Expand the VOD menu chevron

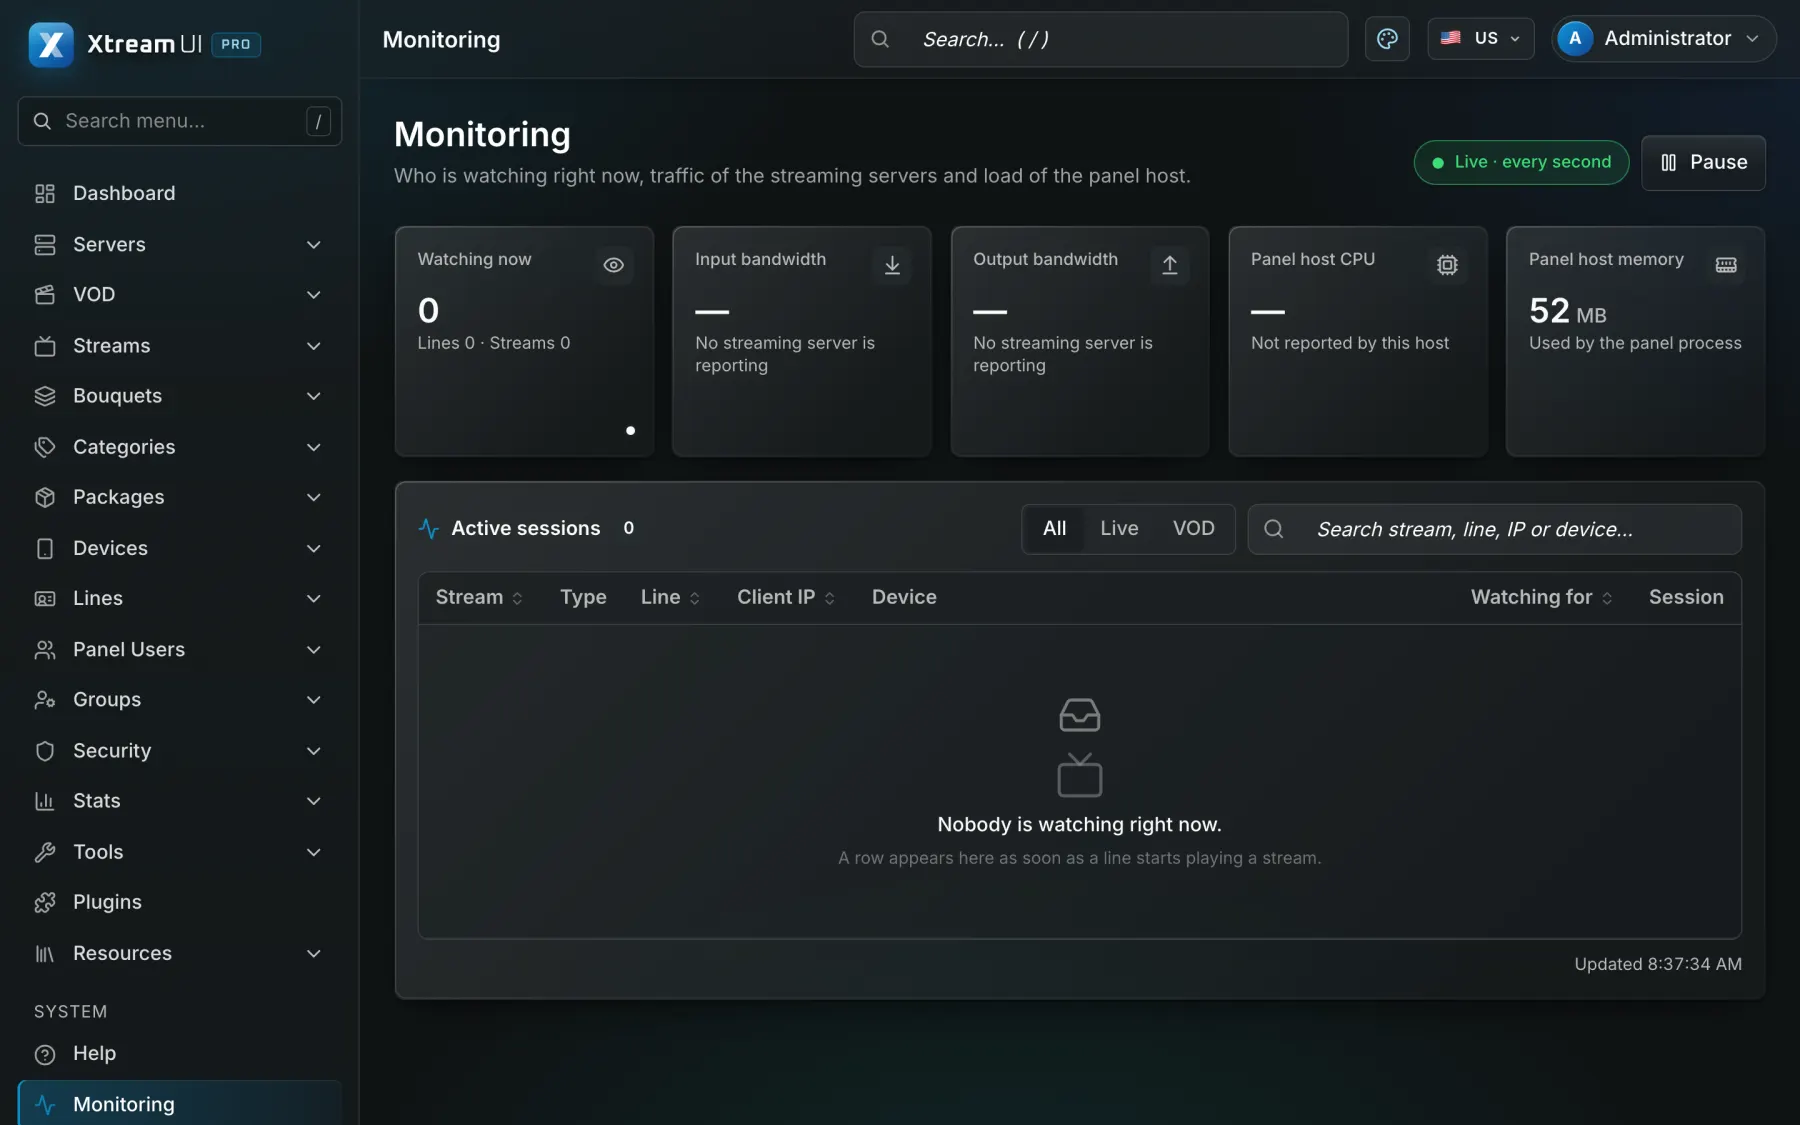tap(313, 295)
